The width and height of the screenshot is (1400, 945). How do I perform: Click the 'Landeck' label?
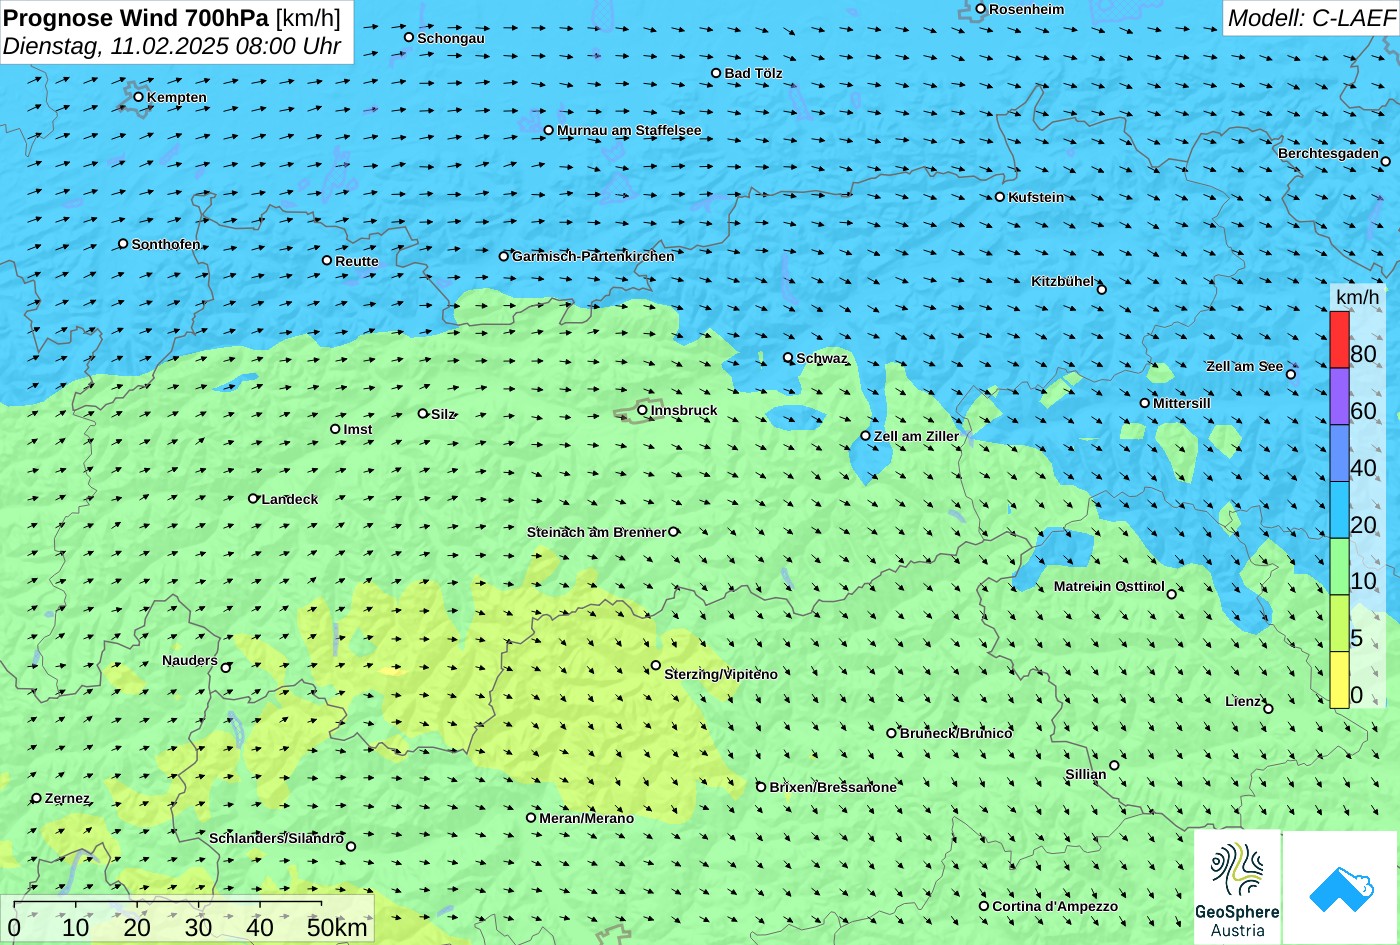290,499
